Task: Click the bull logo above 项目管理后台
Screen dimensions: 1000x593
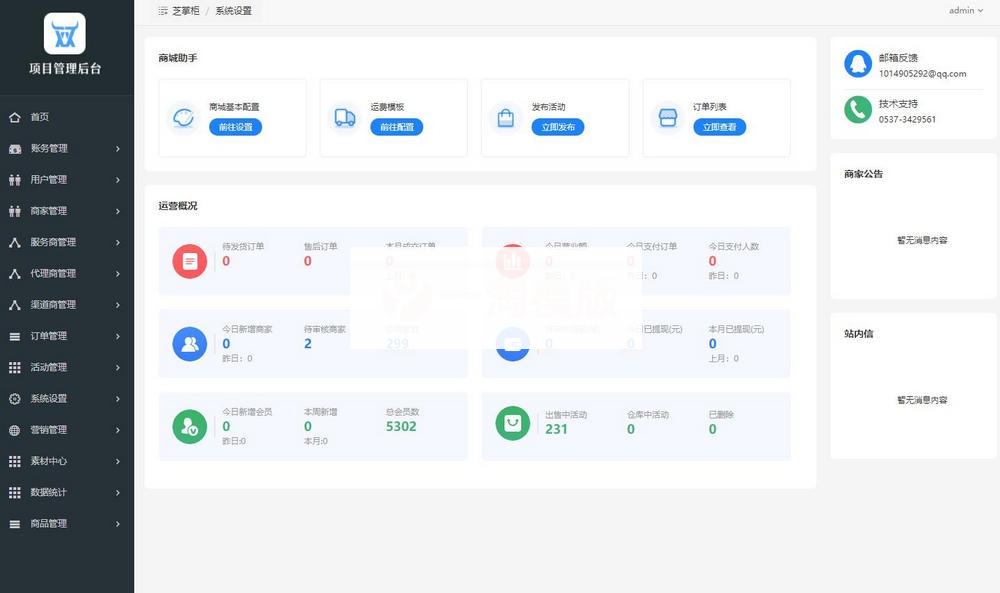Action: [65, 33]
